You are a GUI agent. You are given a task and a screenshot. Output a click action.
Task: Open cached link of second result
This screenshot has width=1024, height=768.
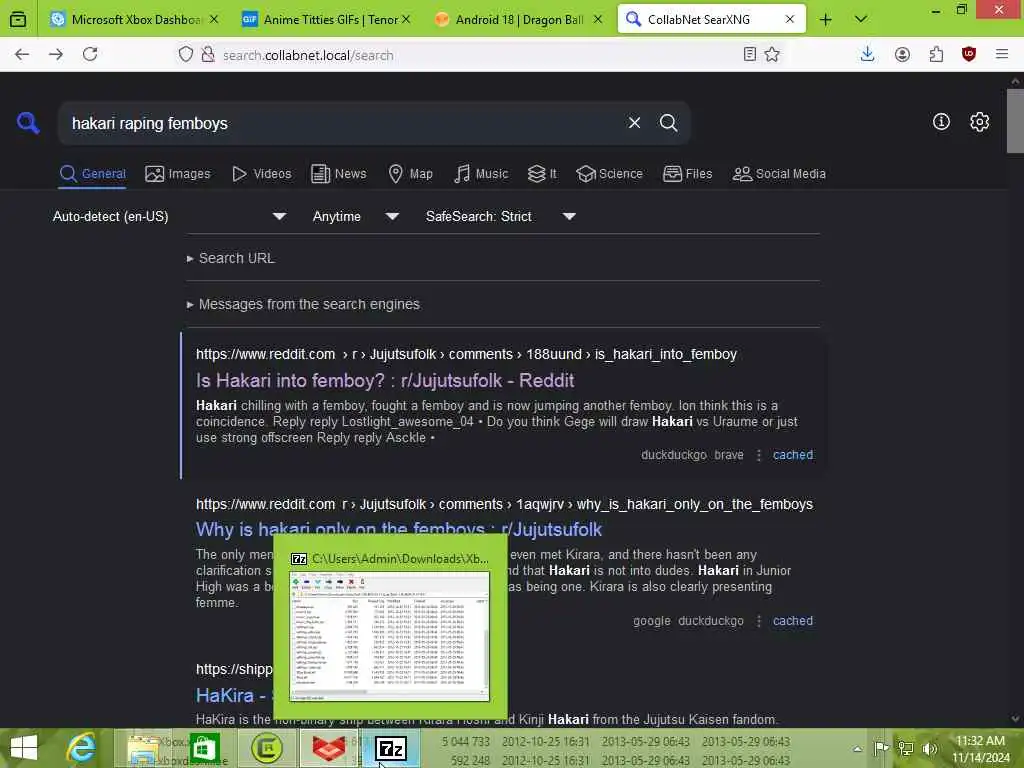[x=793, y=621]
